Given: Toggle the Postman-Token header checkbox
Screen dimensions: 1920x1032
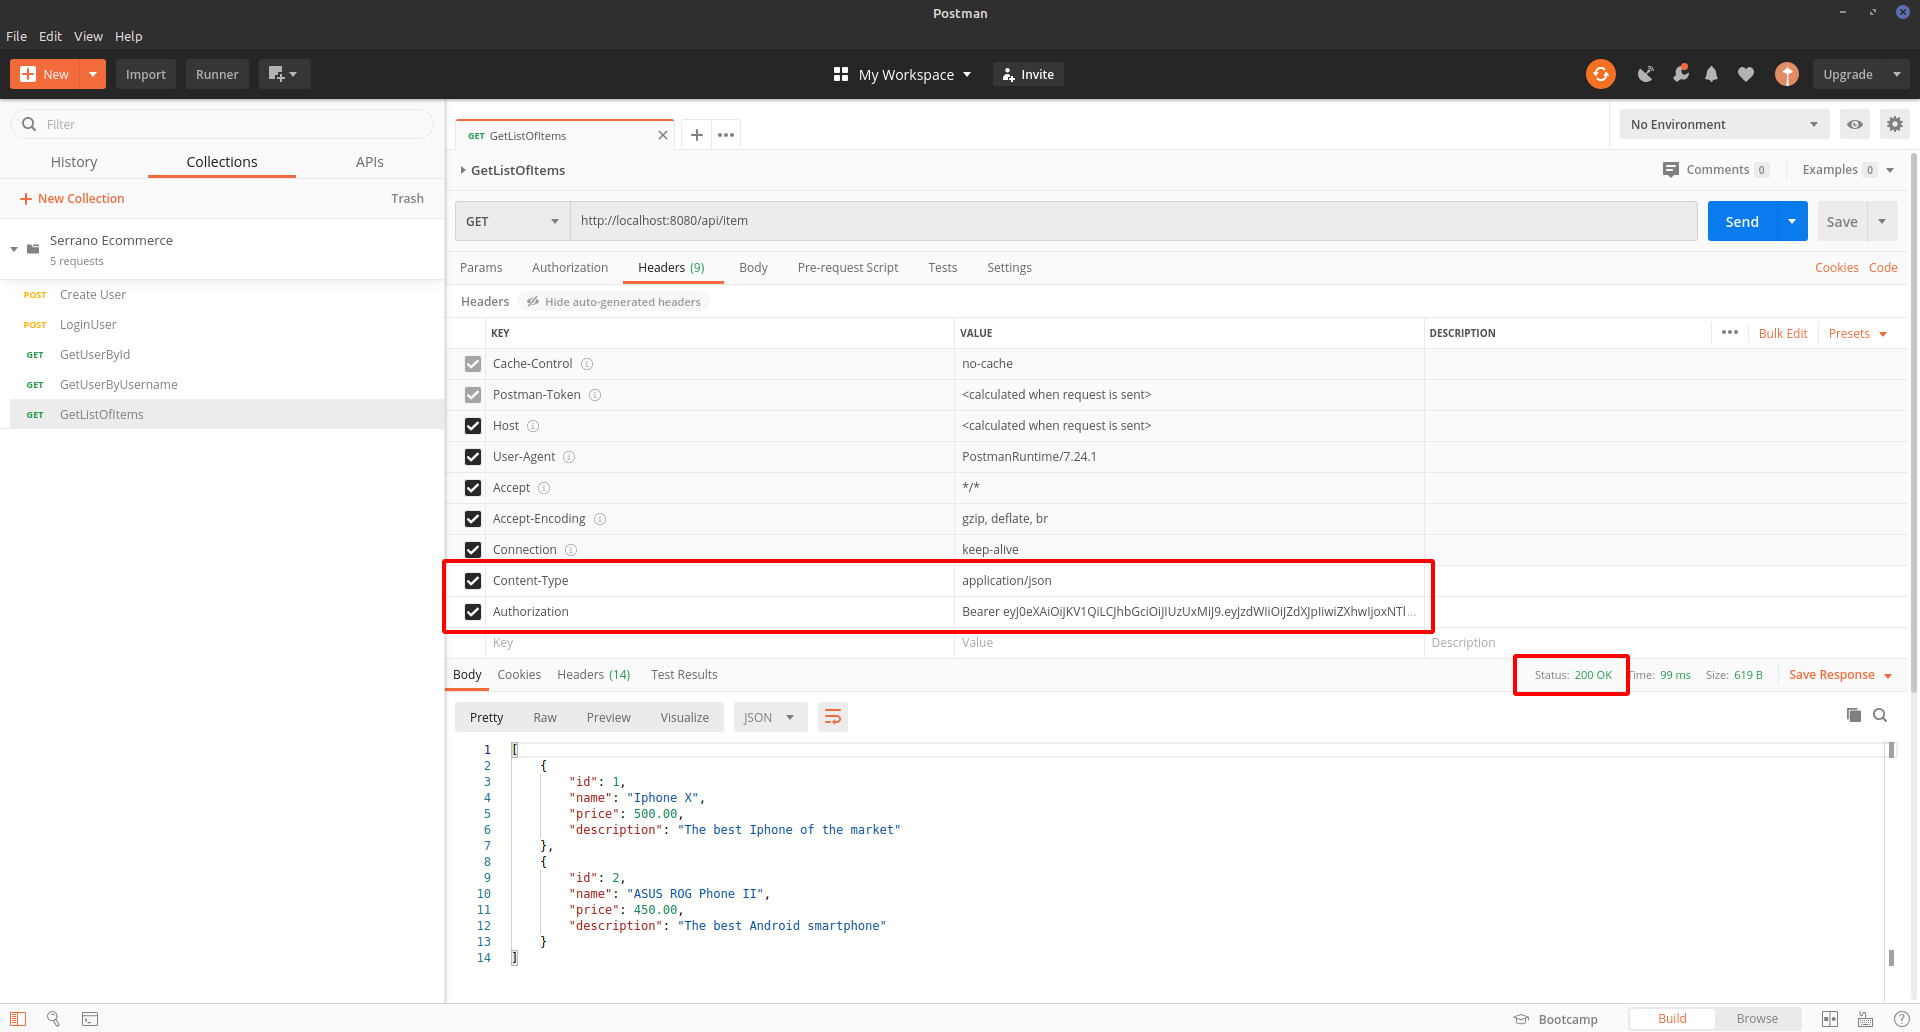Looking at the screenshot, I should [x=473, y=395].
